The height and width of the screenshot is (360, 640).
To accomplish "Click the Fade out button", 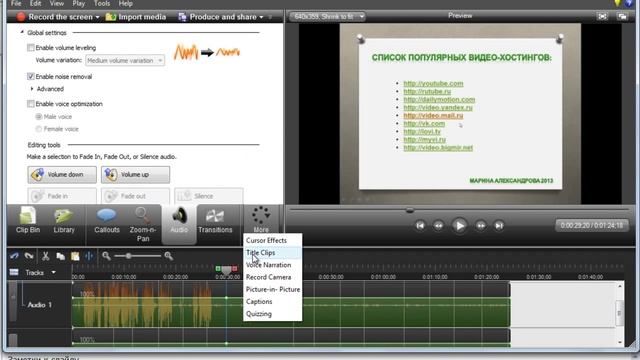I will [x=136, y=196].
